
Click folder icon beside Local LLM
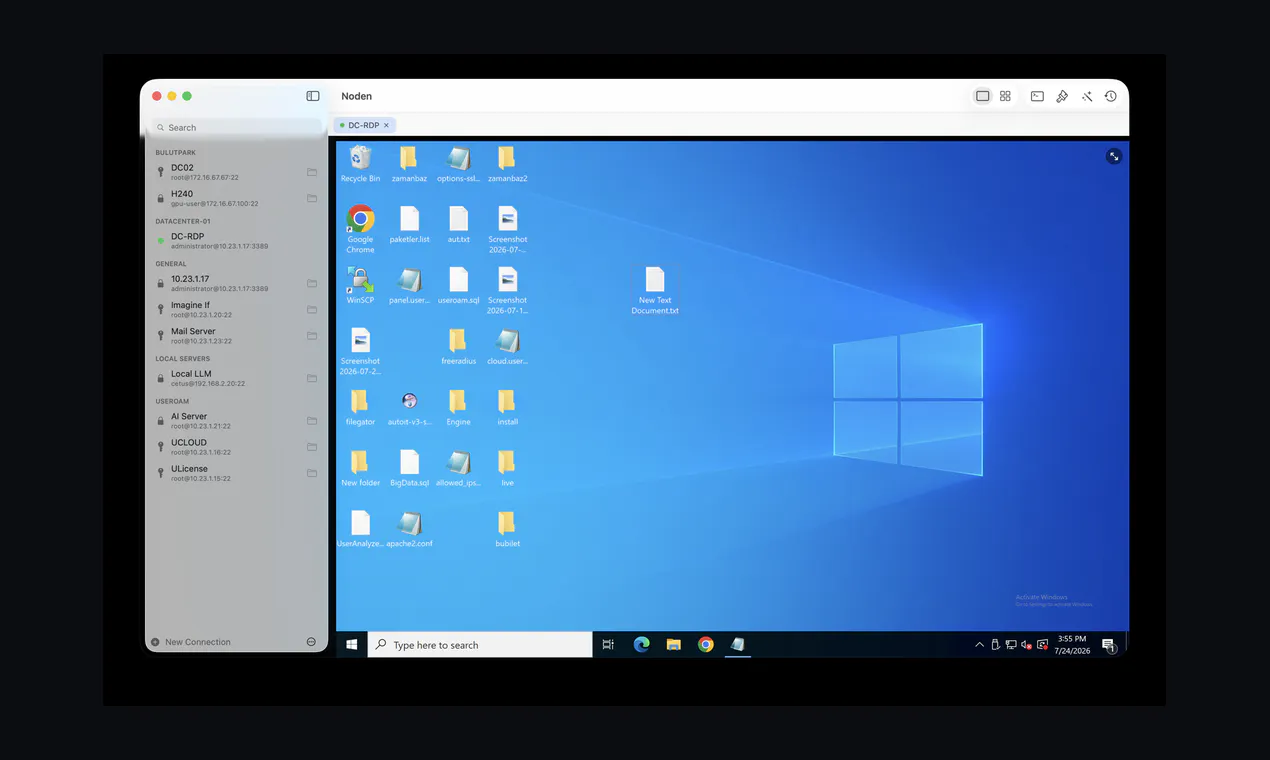click(x=312, y=378)
